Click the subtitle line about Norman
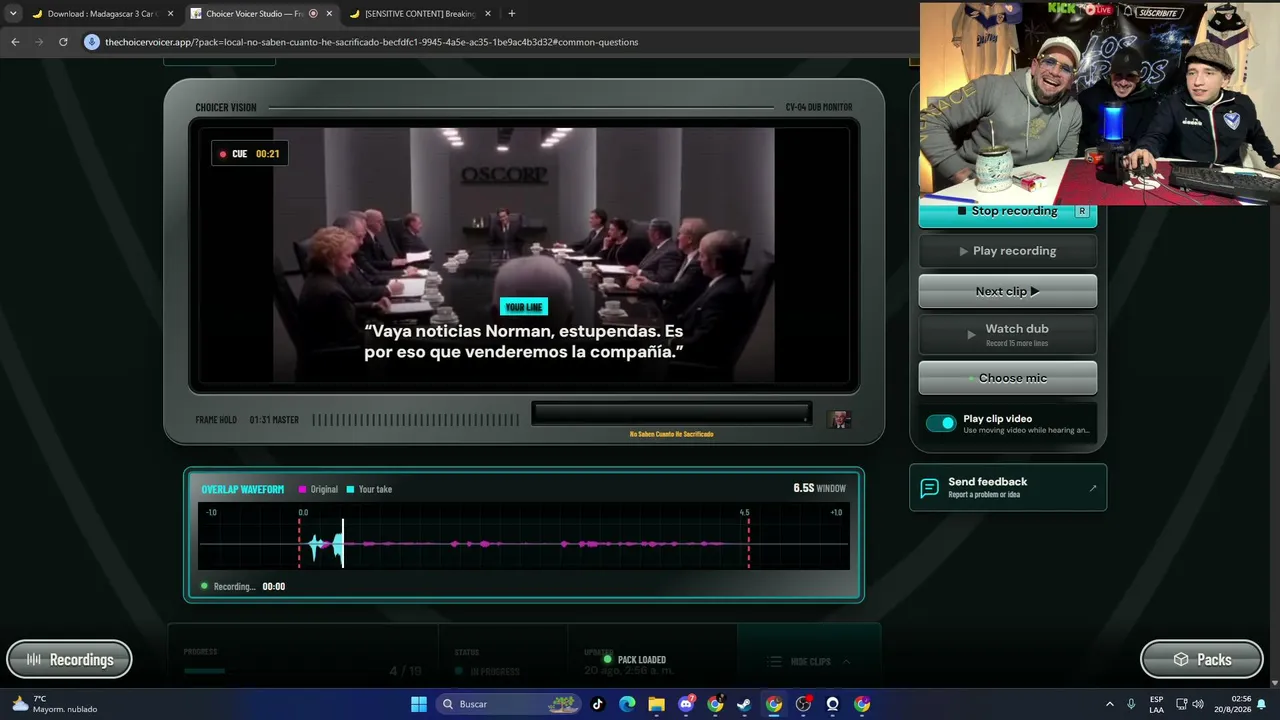 (x=524, y=341)
